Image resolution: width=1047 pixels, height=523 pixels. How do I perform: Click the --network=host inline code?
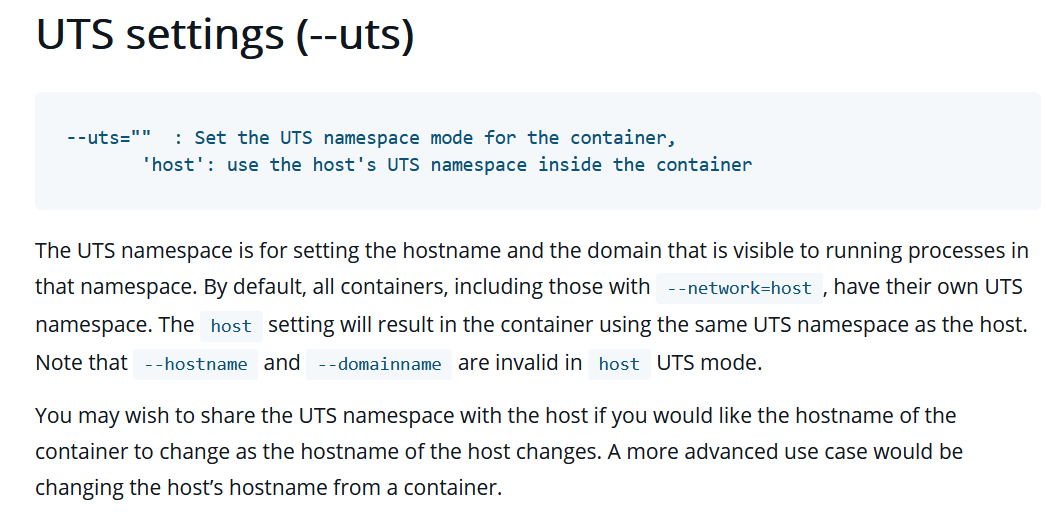pyautogui.click(x=739, y=288)
